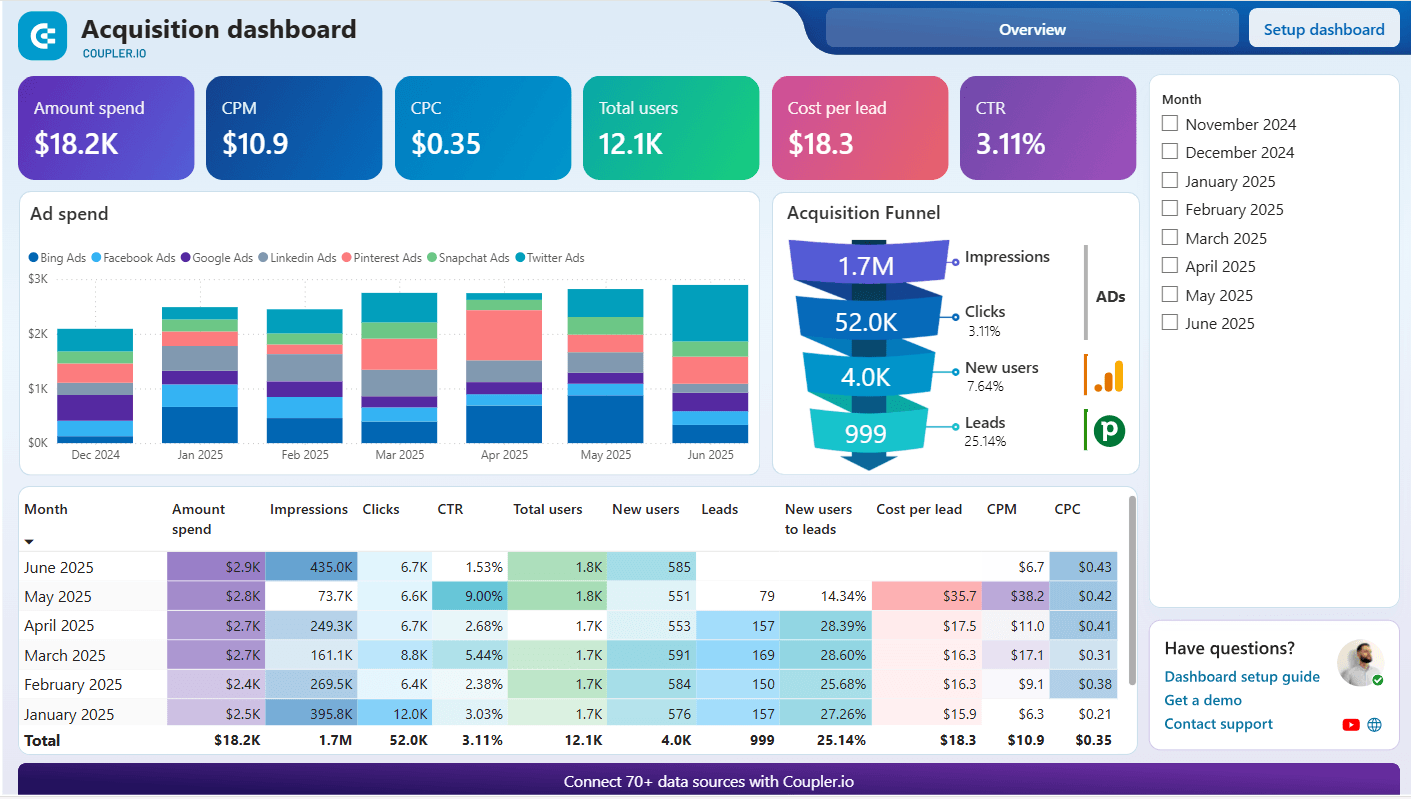Click the Connect 70+ data sources banner

[x=708, y=781]
